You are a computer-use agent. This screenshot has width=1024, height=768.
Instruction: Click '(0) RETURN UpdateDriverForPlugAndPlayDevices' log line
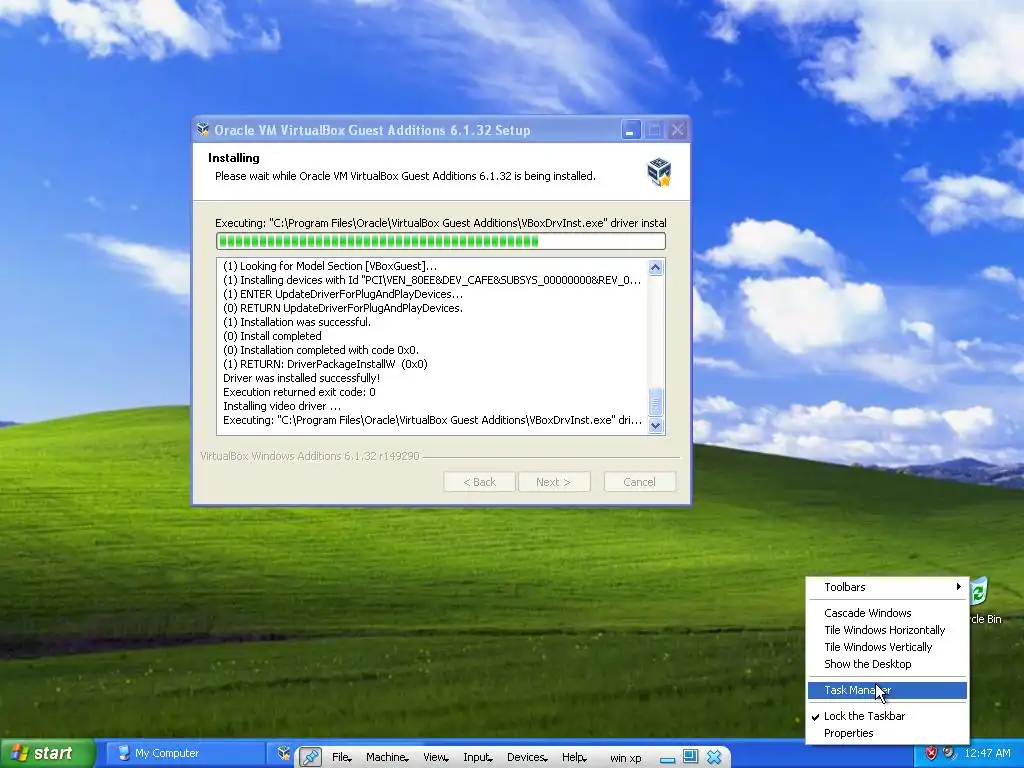pyautogui.click(x=343, y=308)
